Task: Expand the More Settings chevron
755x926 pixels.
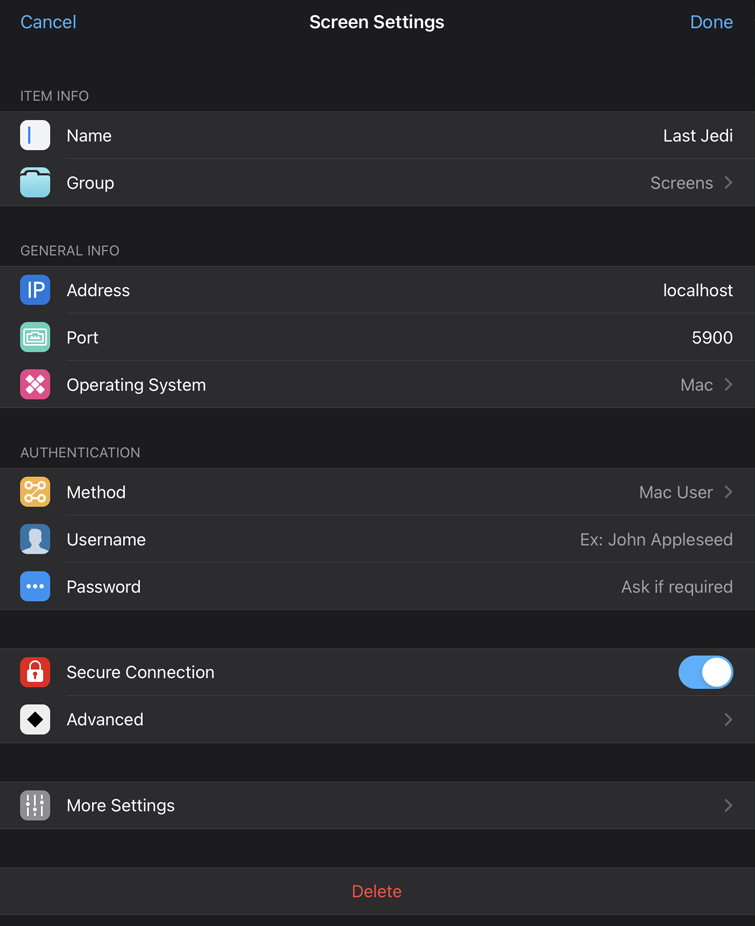Action: 728,806
